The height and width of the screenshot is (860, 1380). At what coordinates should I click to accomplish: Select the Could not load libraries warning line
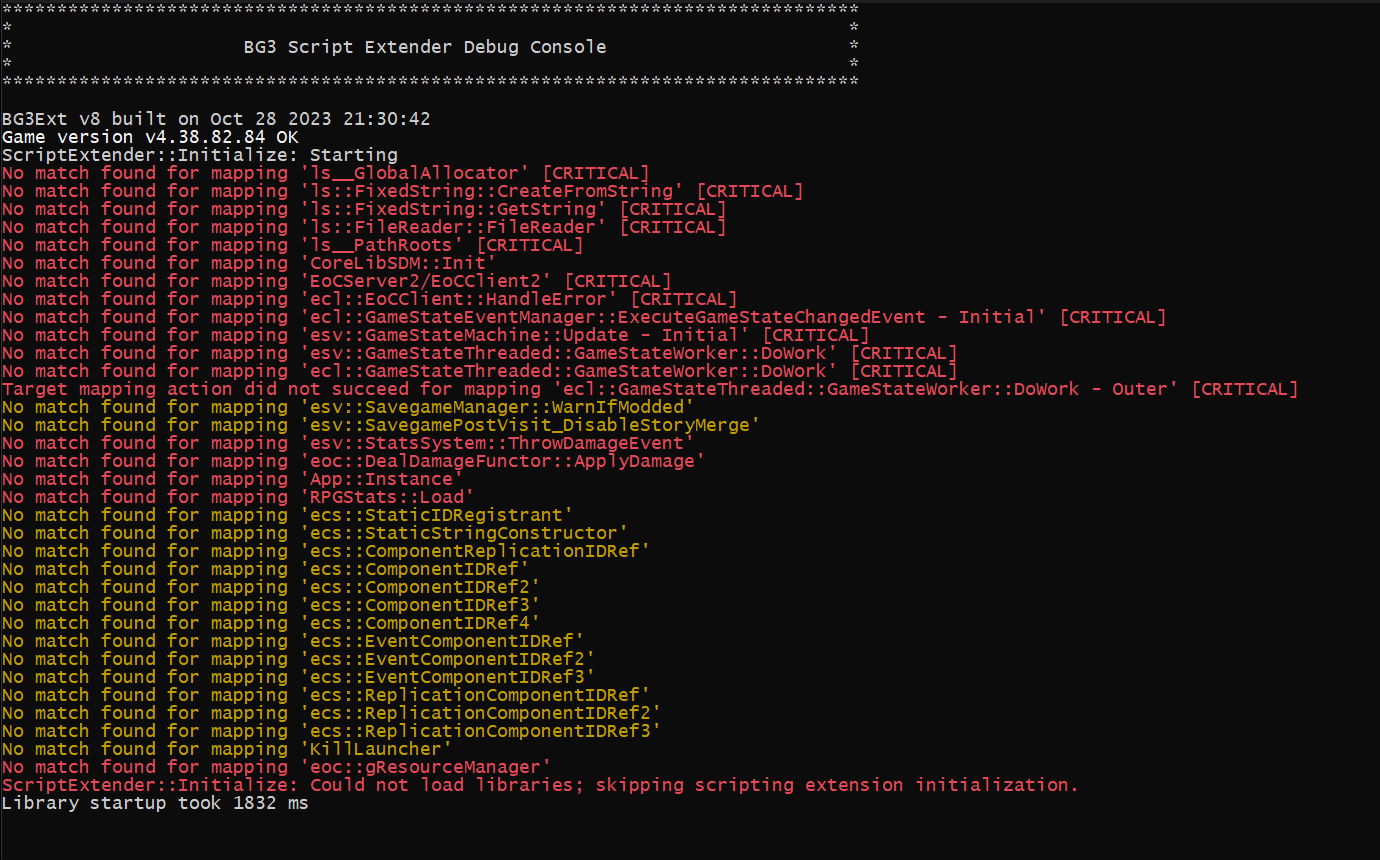[x=540, y=784]
